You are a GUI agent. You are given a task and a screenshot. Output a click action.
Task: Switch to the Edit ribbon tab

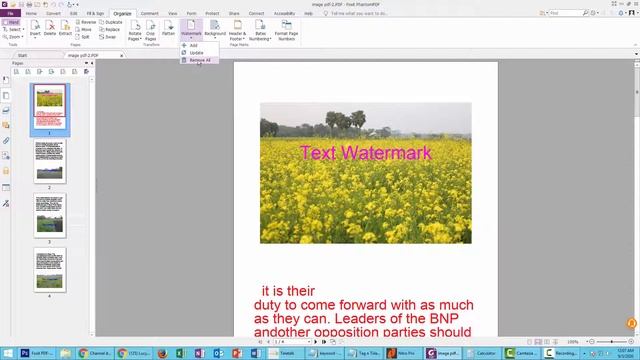click(73, 13)
